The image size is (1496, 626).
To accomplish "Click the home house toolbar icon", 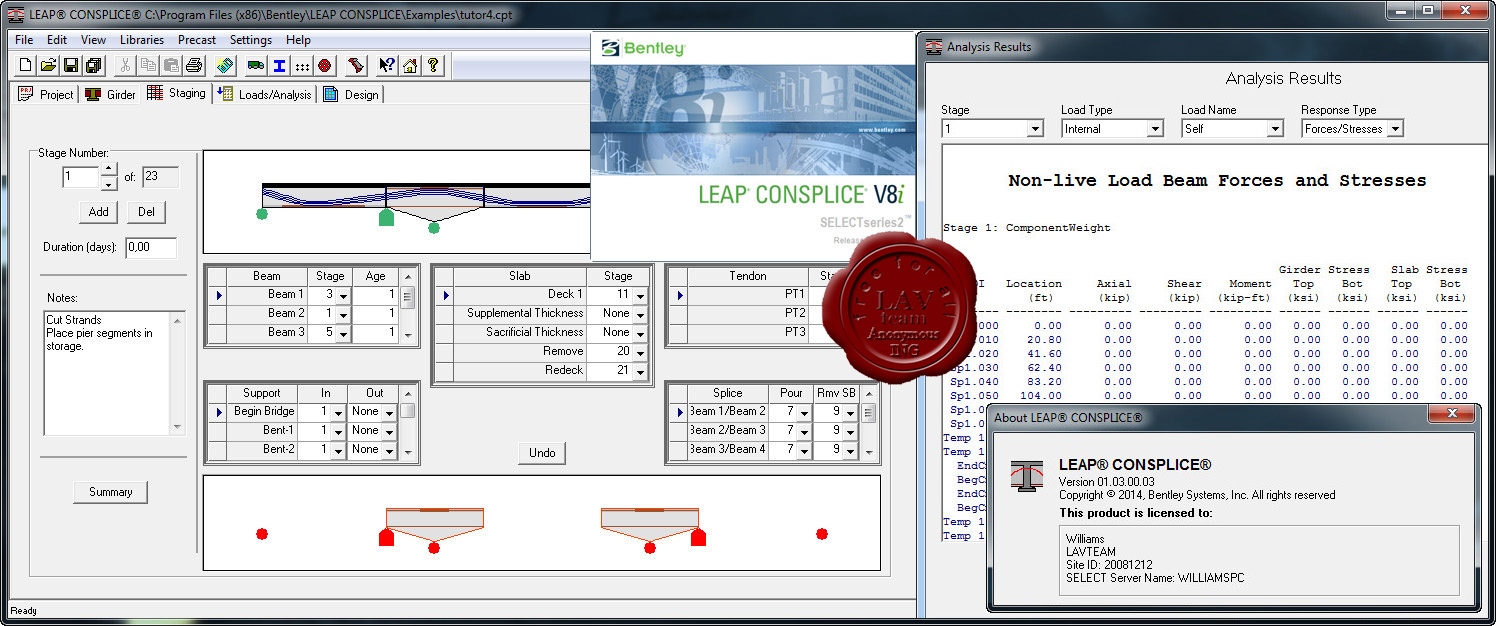I will click(409, 66).
